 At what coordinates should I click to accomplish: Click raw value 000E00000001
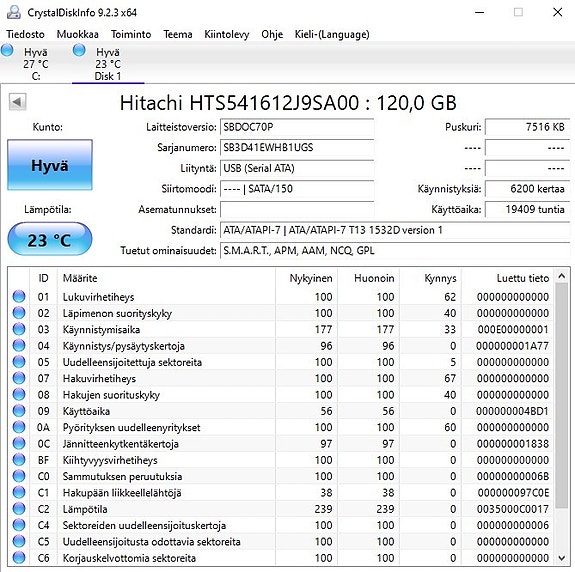pos(513,329)
